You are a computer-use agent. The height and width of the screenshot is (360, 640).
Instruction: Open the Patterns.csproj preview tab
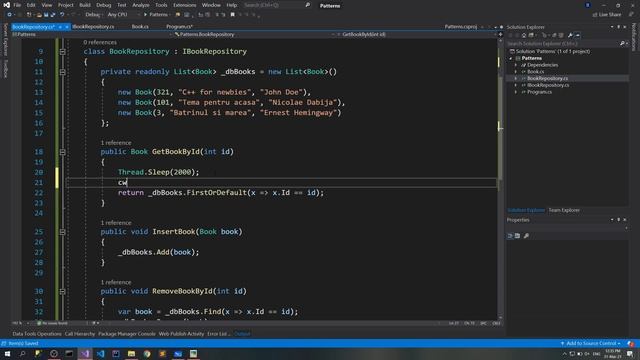click(460, 27)
